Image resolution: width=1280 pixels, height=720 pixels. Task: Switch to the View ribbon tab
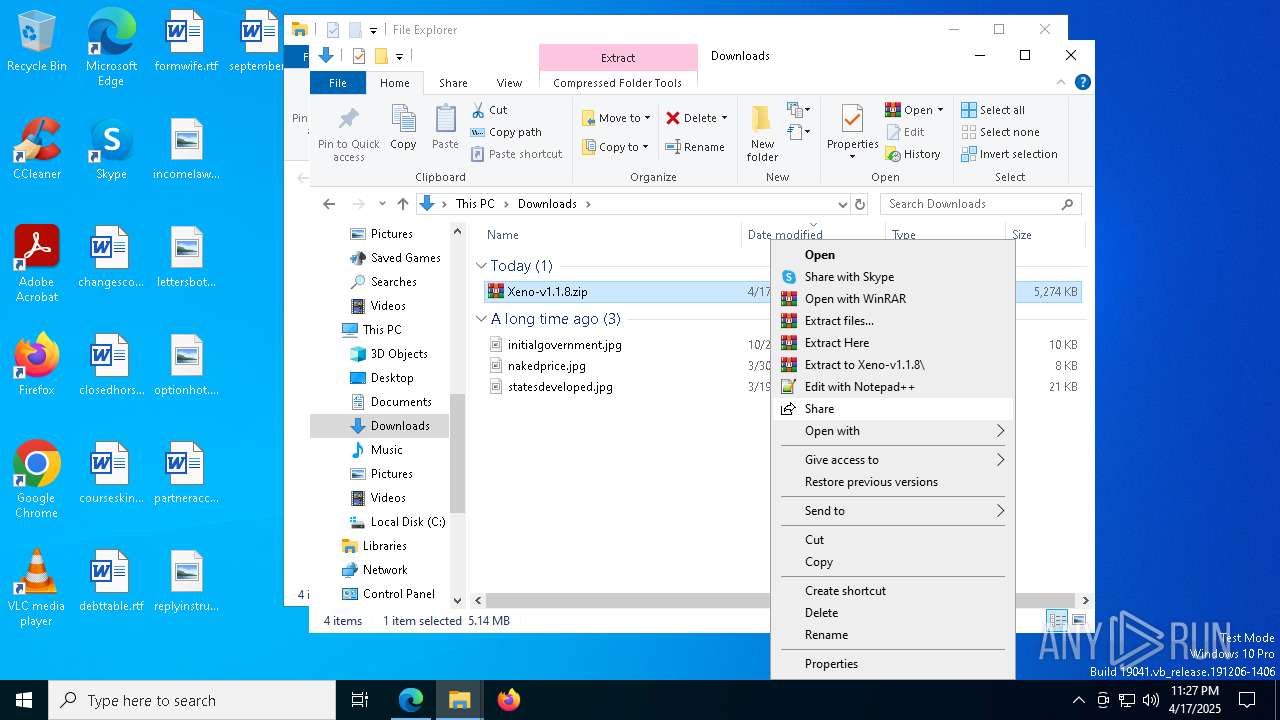(x=509, y=83)
